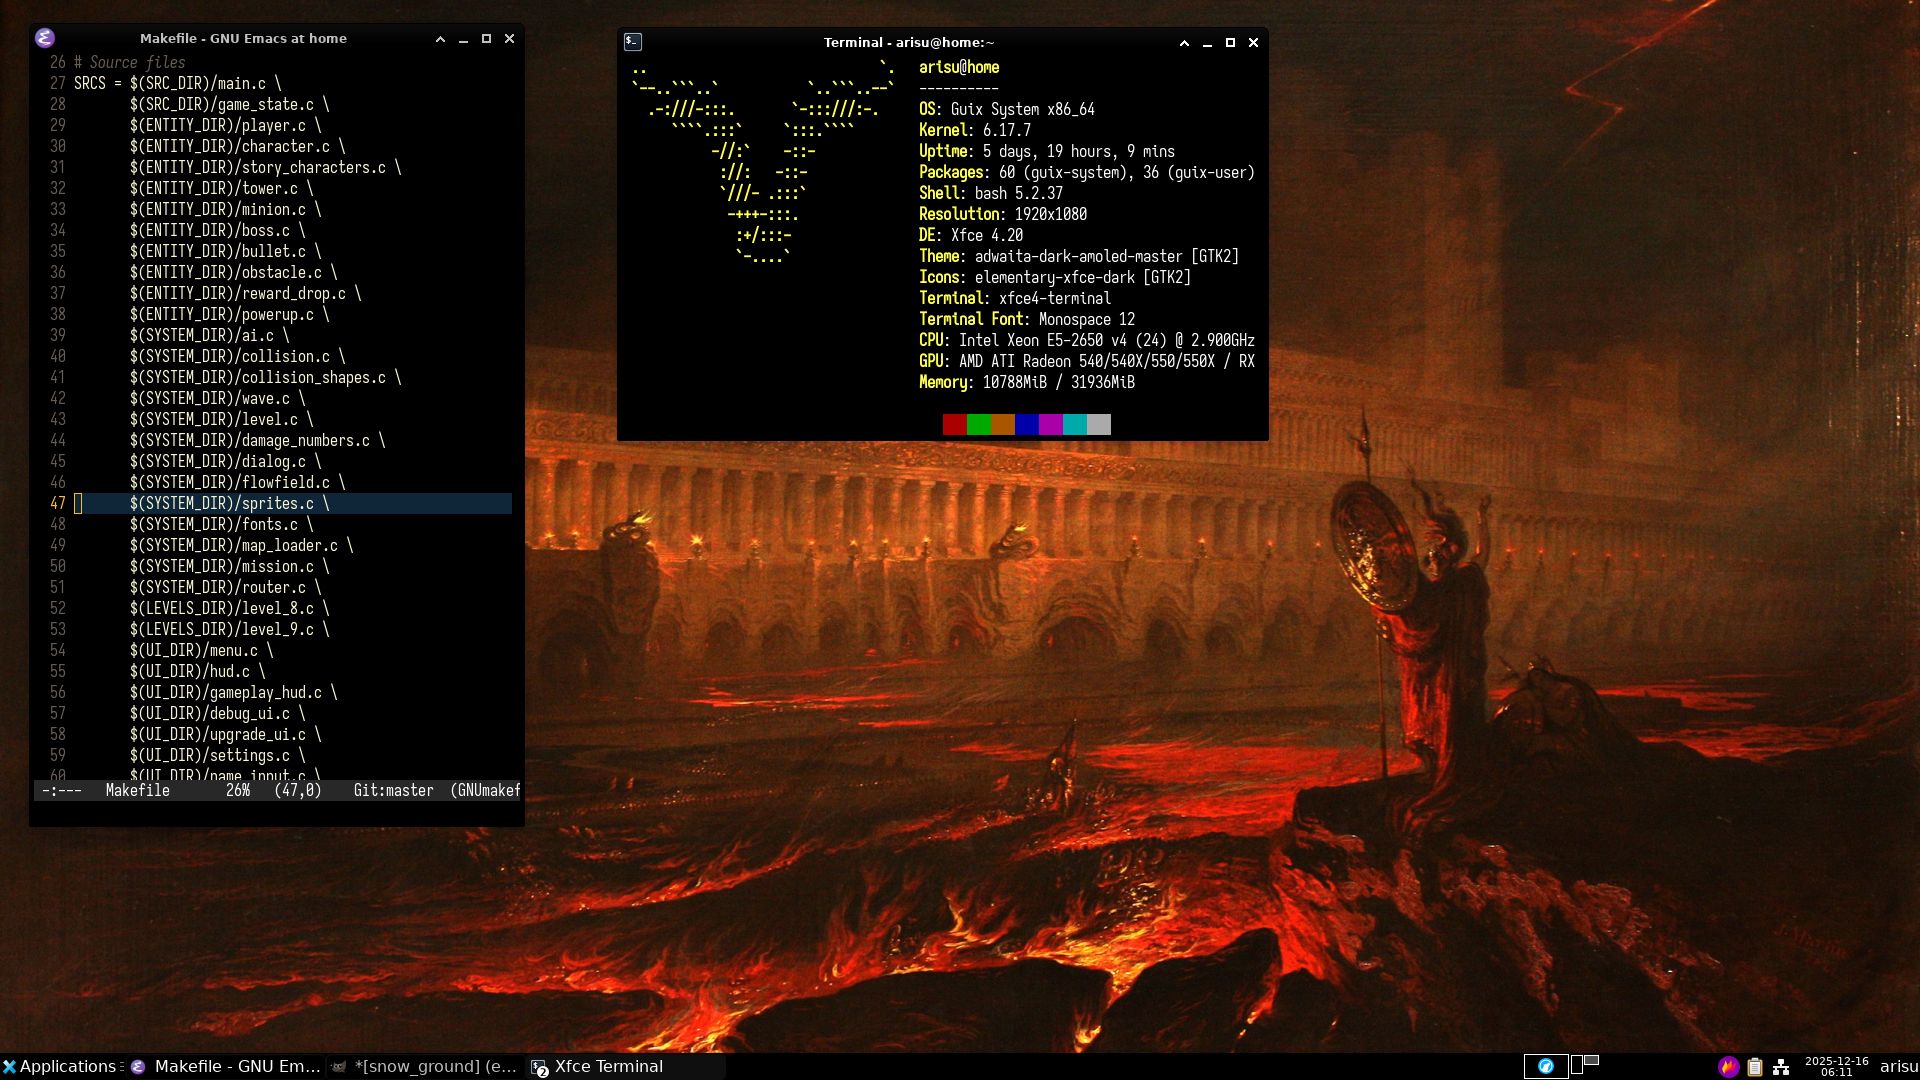Roll up the Terminal window with up-arrow
Viewport: 1920px width, 1080px height.
click(x=1184, y=43)
